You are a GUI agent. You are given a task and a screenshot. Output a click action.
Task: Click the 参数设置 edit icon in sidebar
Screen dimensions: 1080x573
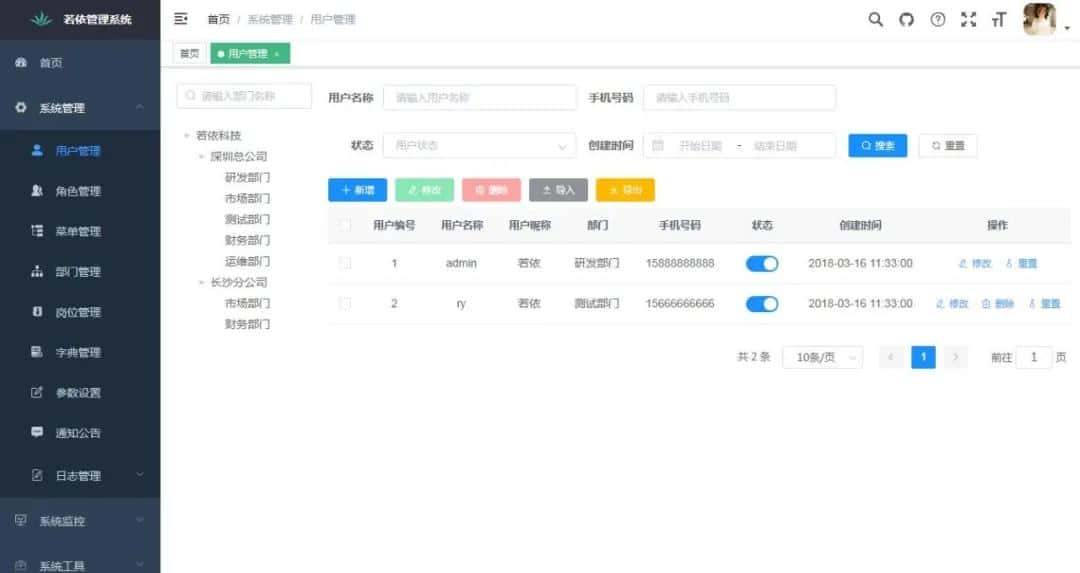(x=37, y=393)
